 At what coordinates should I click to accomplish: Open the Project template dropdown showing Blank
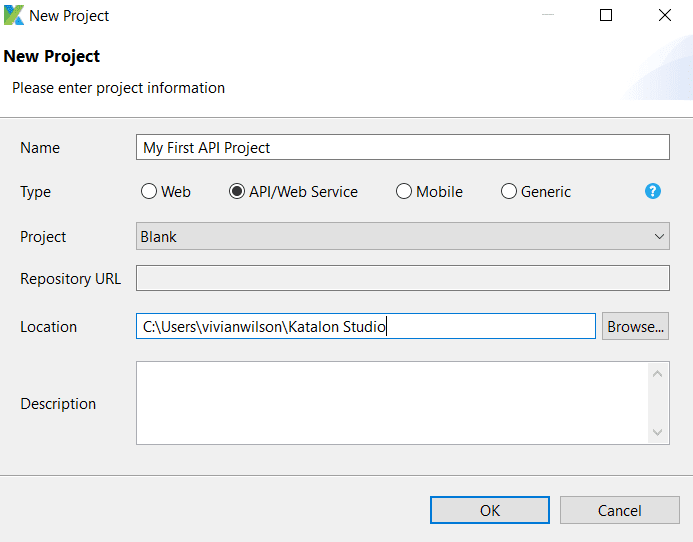click(403, 236)
